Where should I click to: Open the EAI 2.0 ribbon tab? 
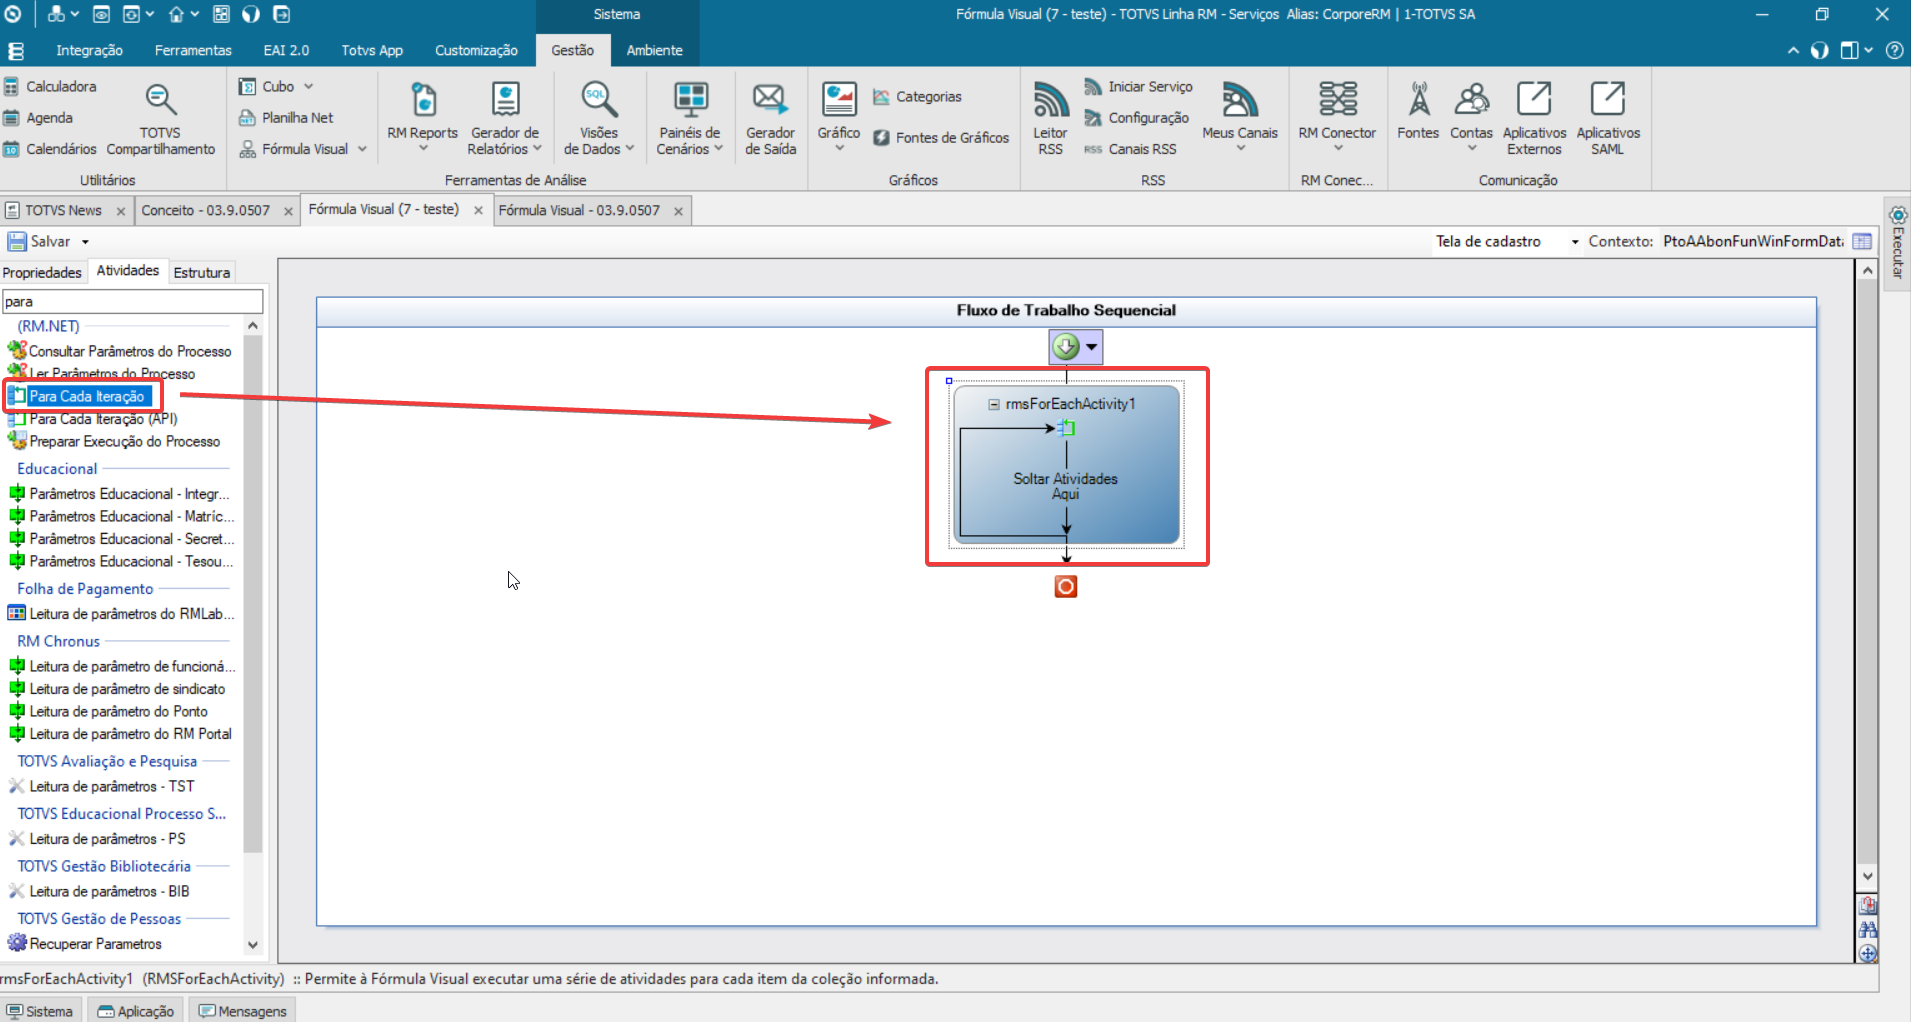tap(286, 50)
